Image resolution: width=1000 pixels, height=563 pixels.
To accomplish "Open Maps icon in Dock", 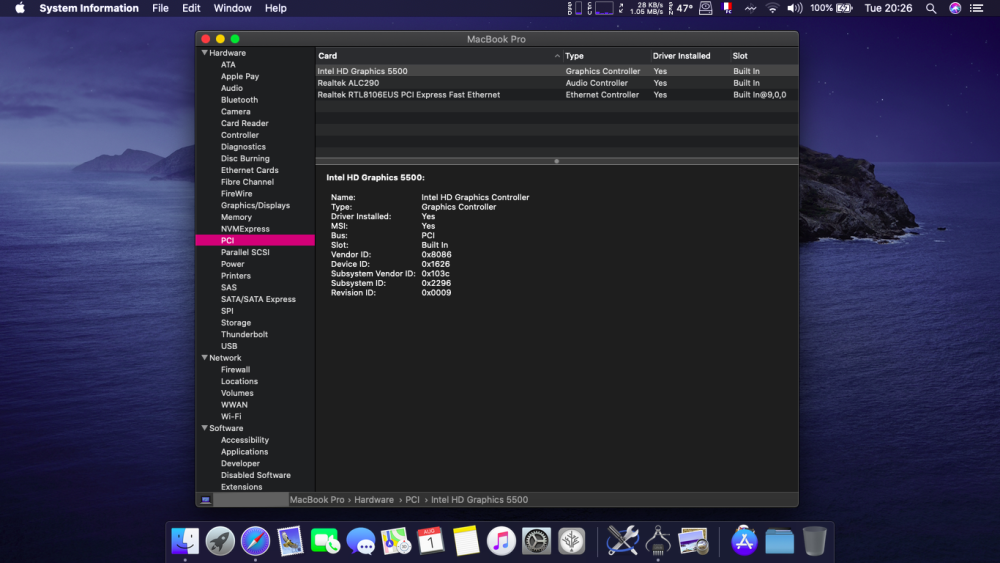I will tap(396, 541).
